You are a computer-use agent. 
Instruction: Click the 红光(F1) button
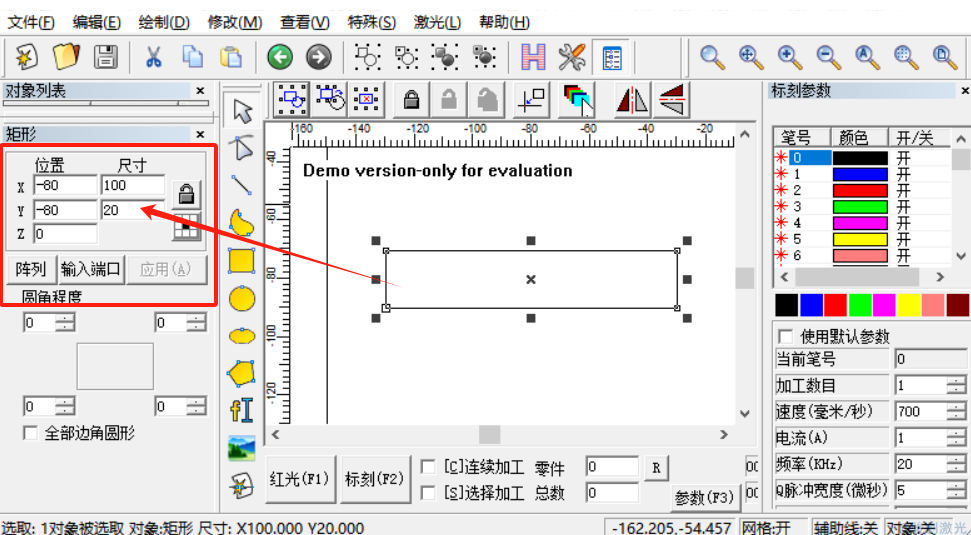[299, 479]
